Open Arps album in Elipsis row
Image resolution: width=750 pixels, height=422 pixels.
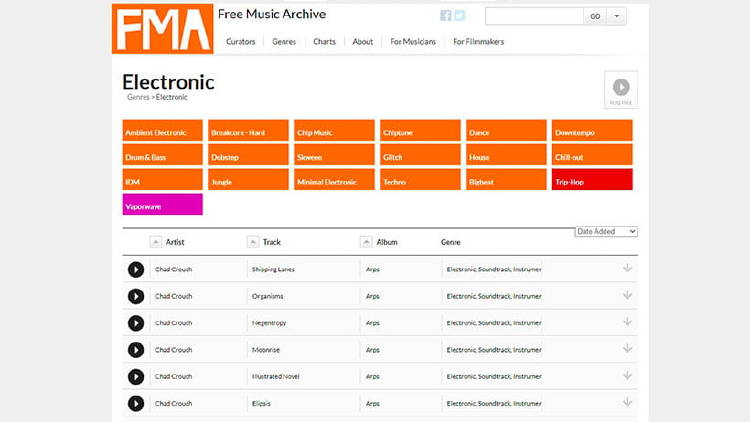click(373, 403)
